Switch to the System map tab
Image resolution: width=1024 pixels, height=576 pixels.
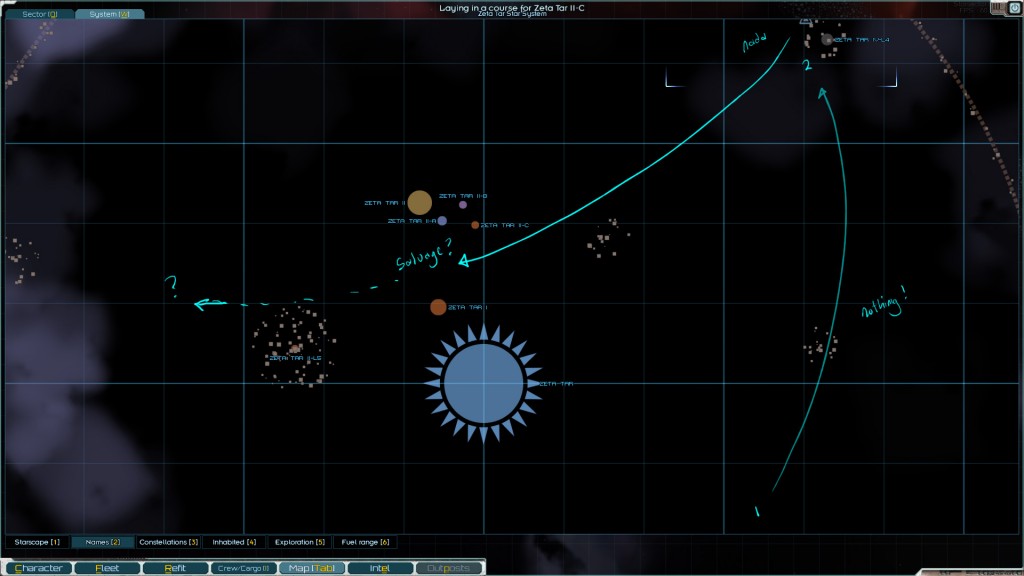109,14
